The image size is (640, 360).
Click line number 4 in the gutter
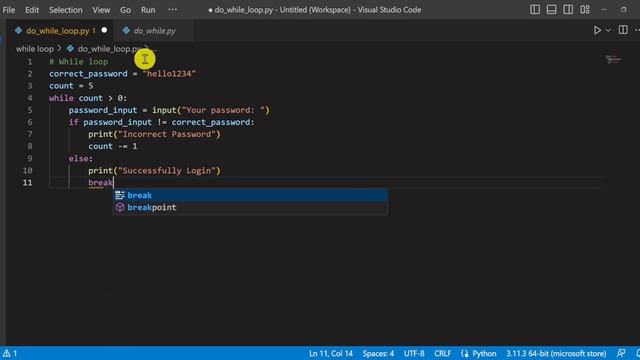coord(29,98)
